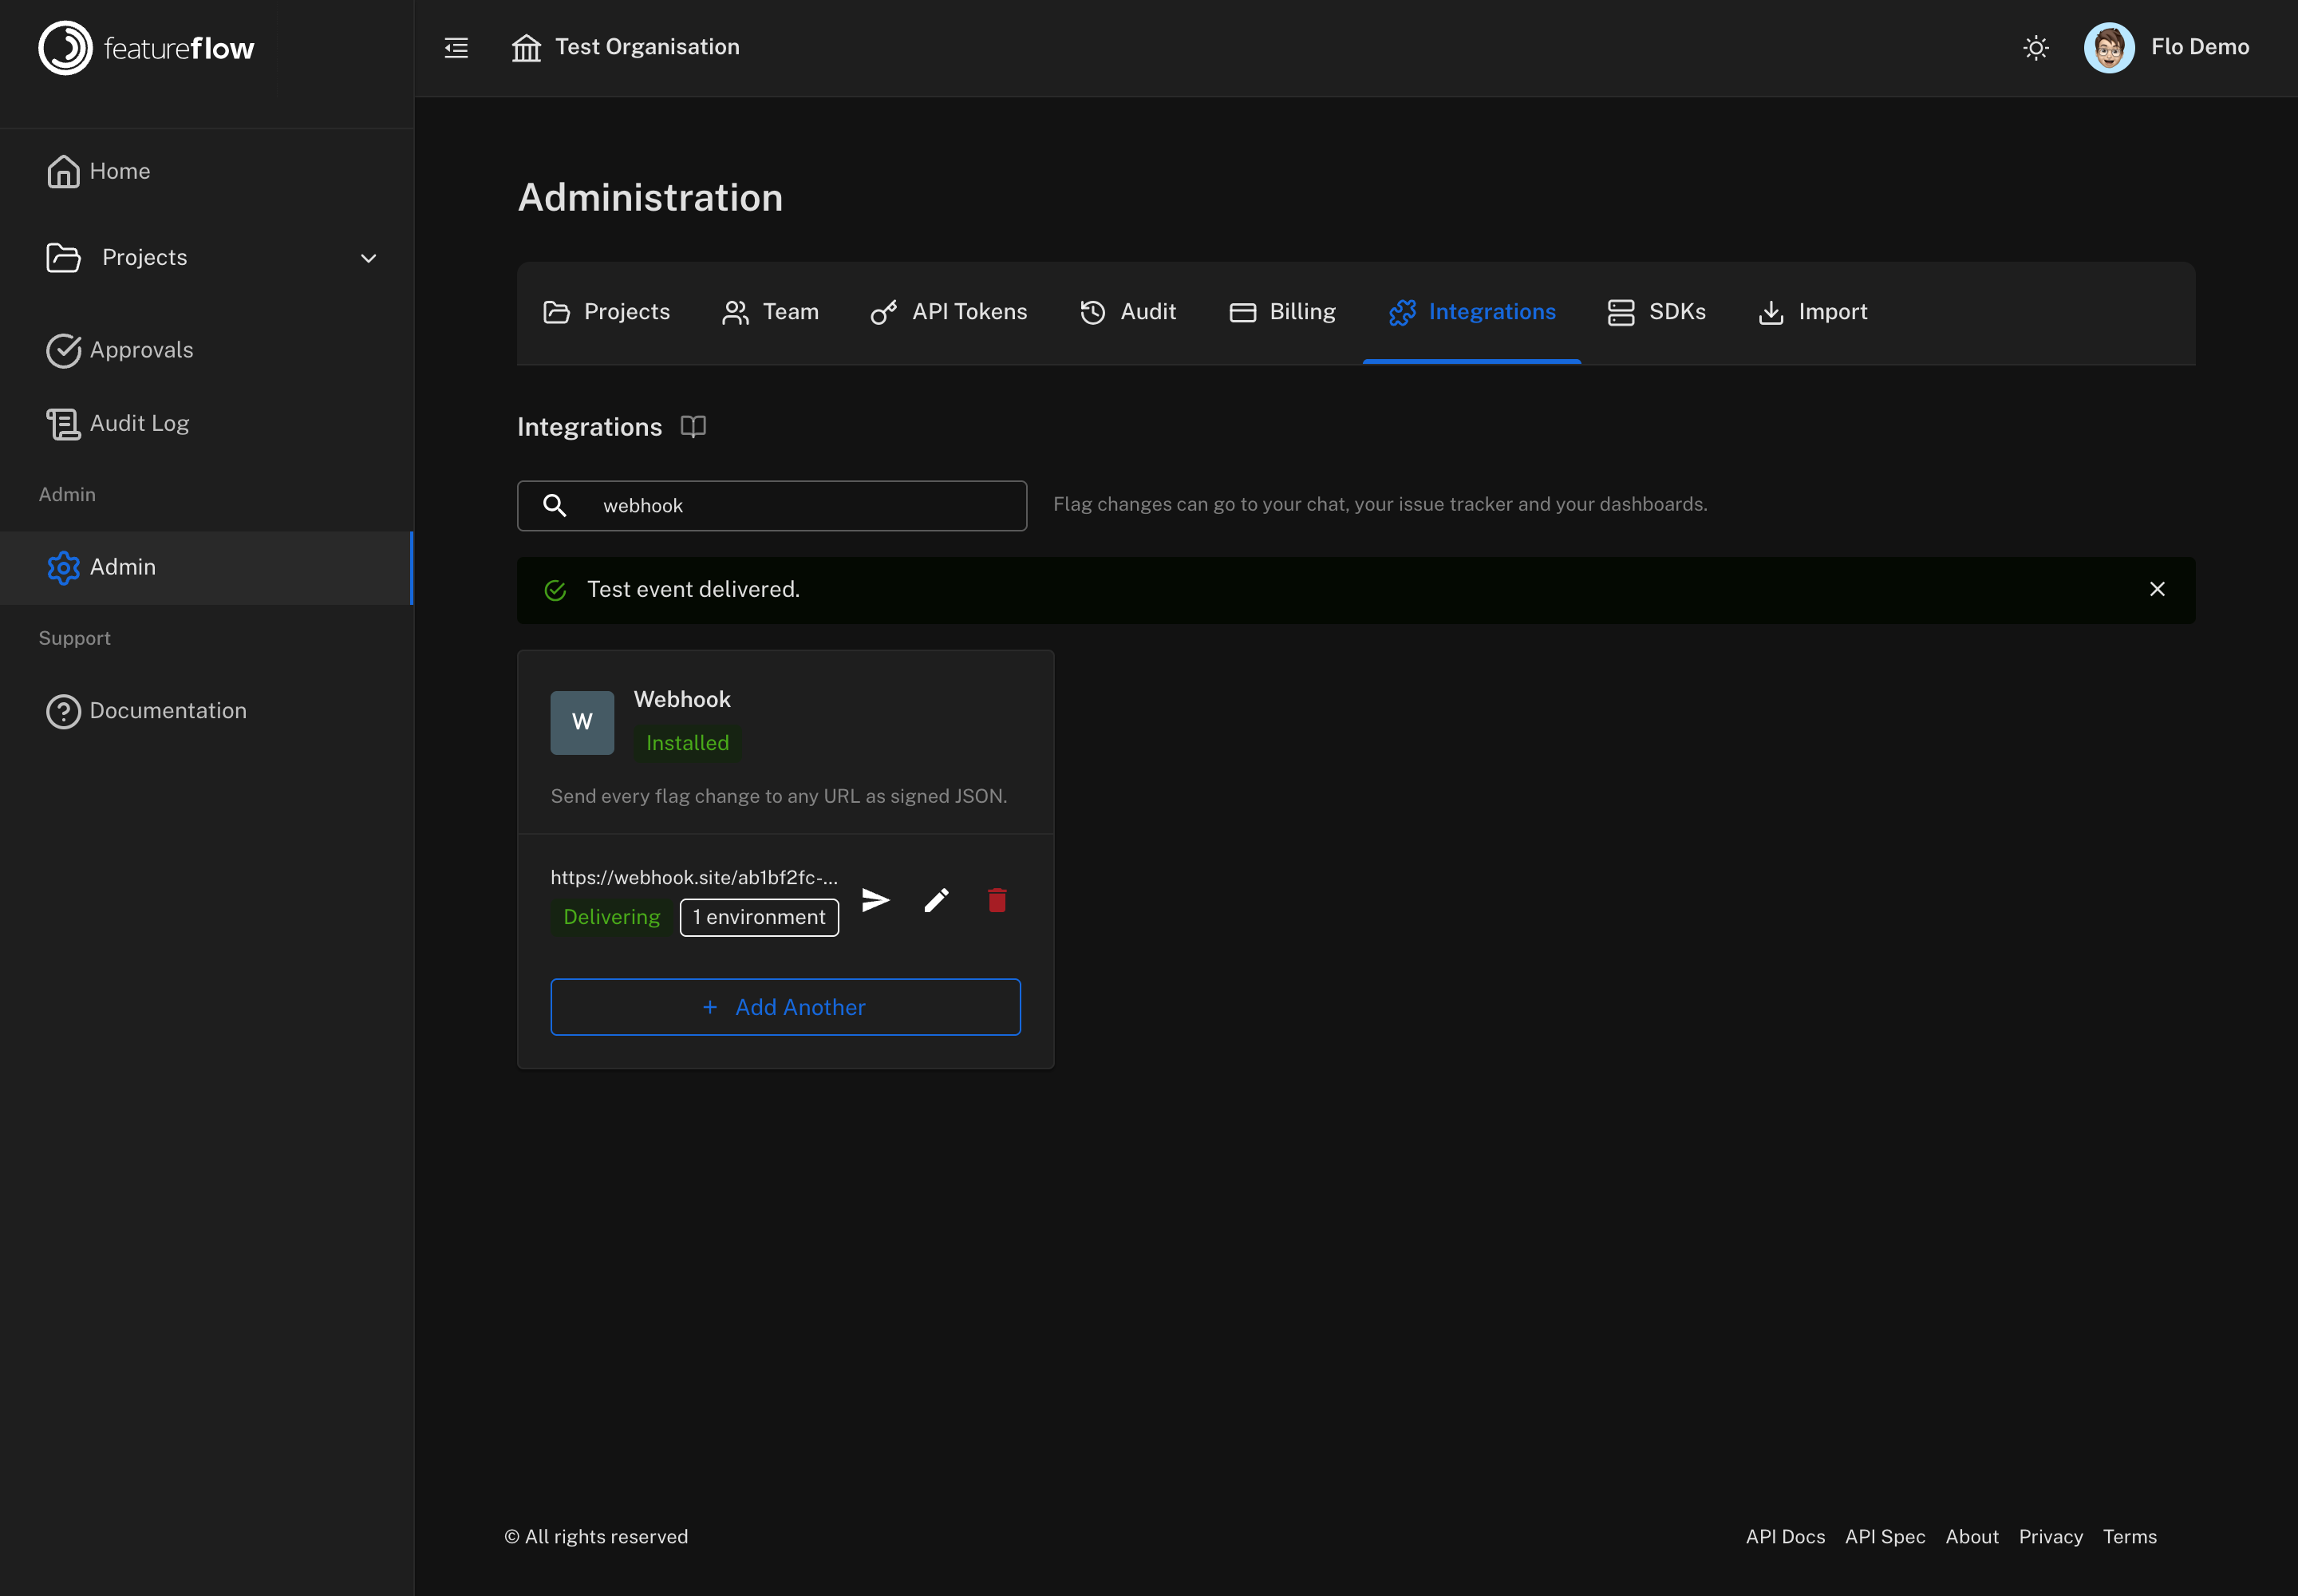2298x1596 pixels.
Task: Click the Installed badge
Action: [687, 743]
